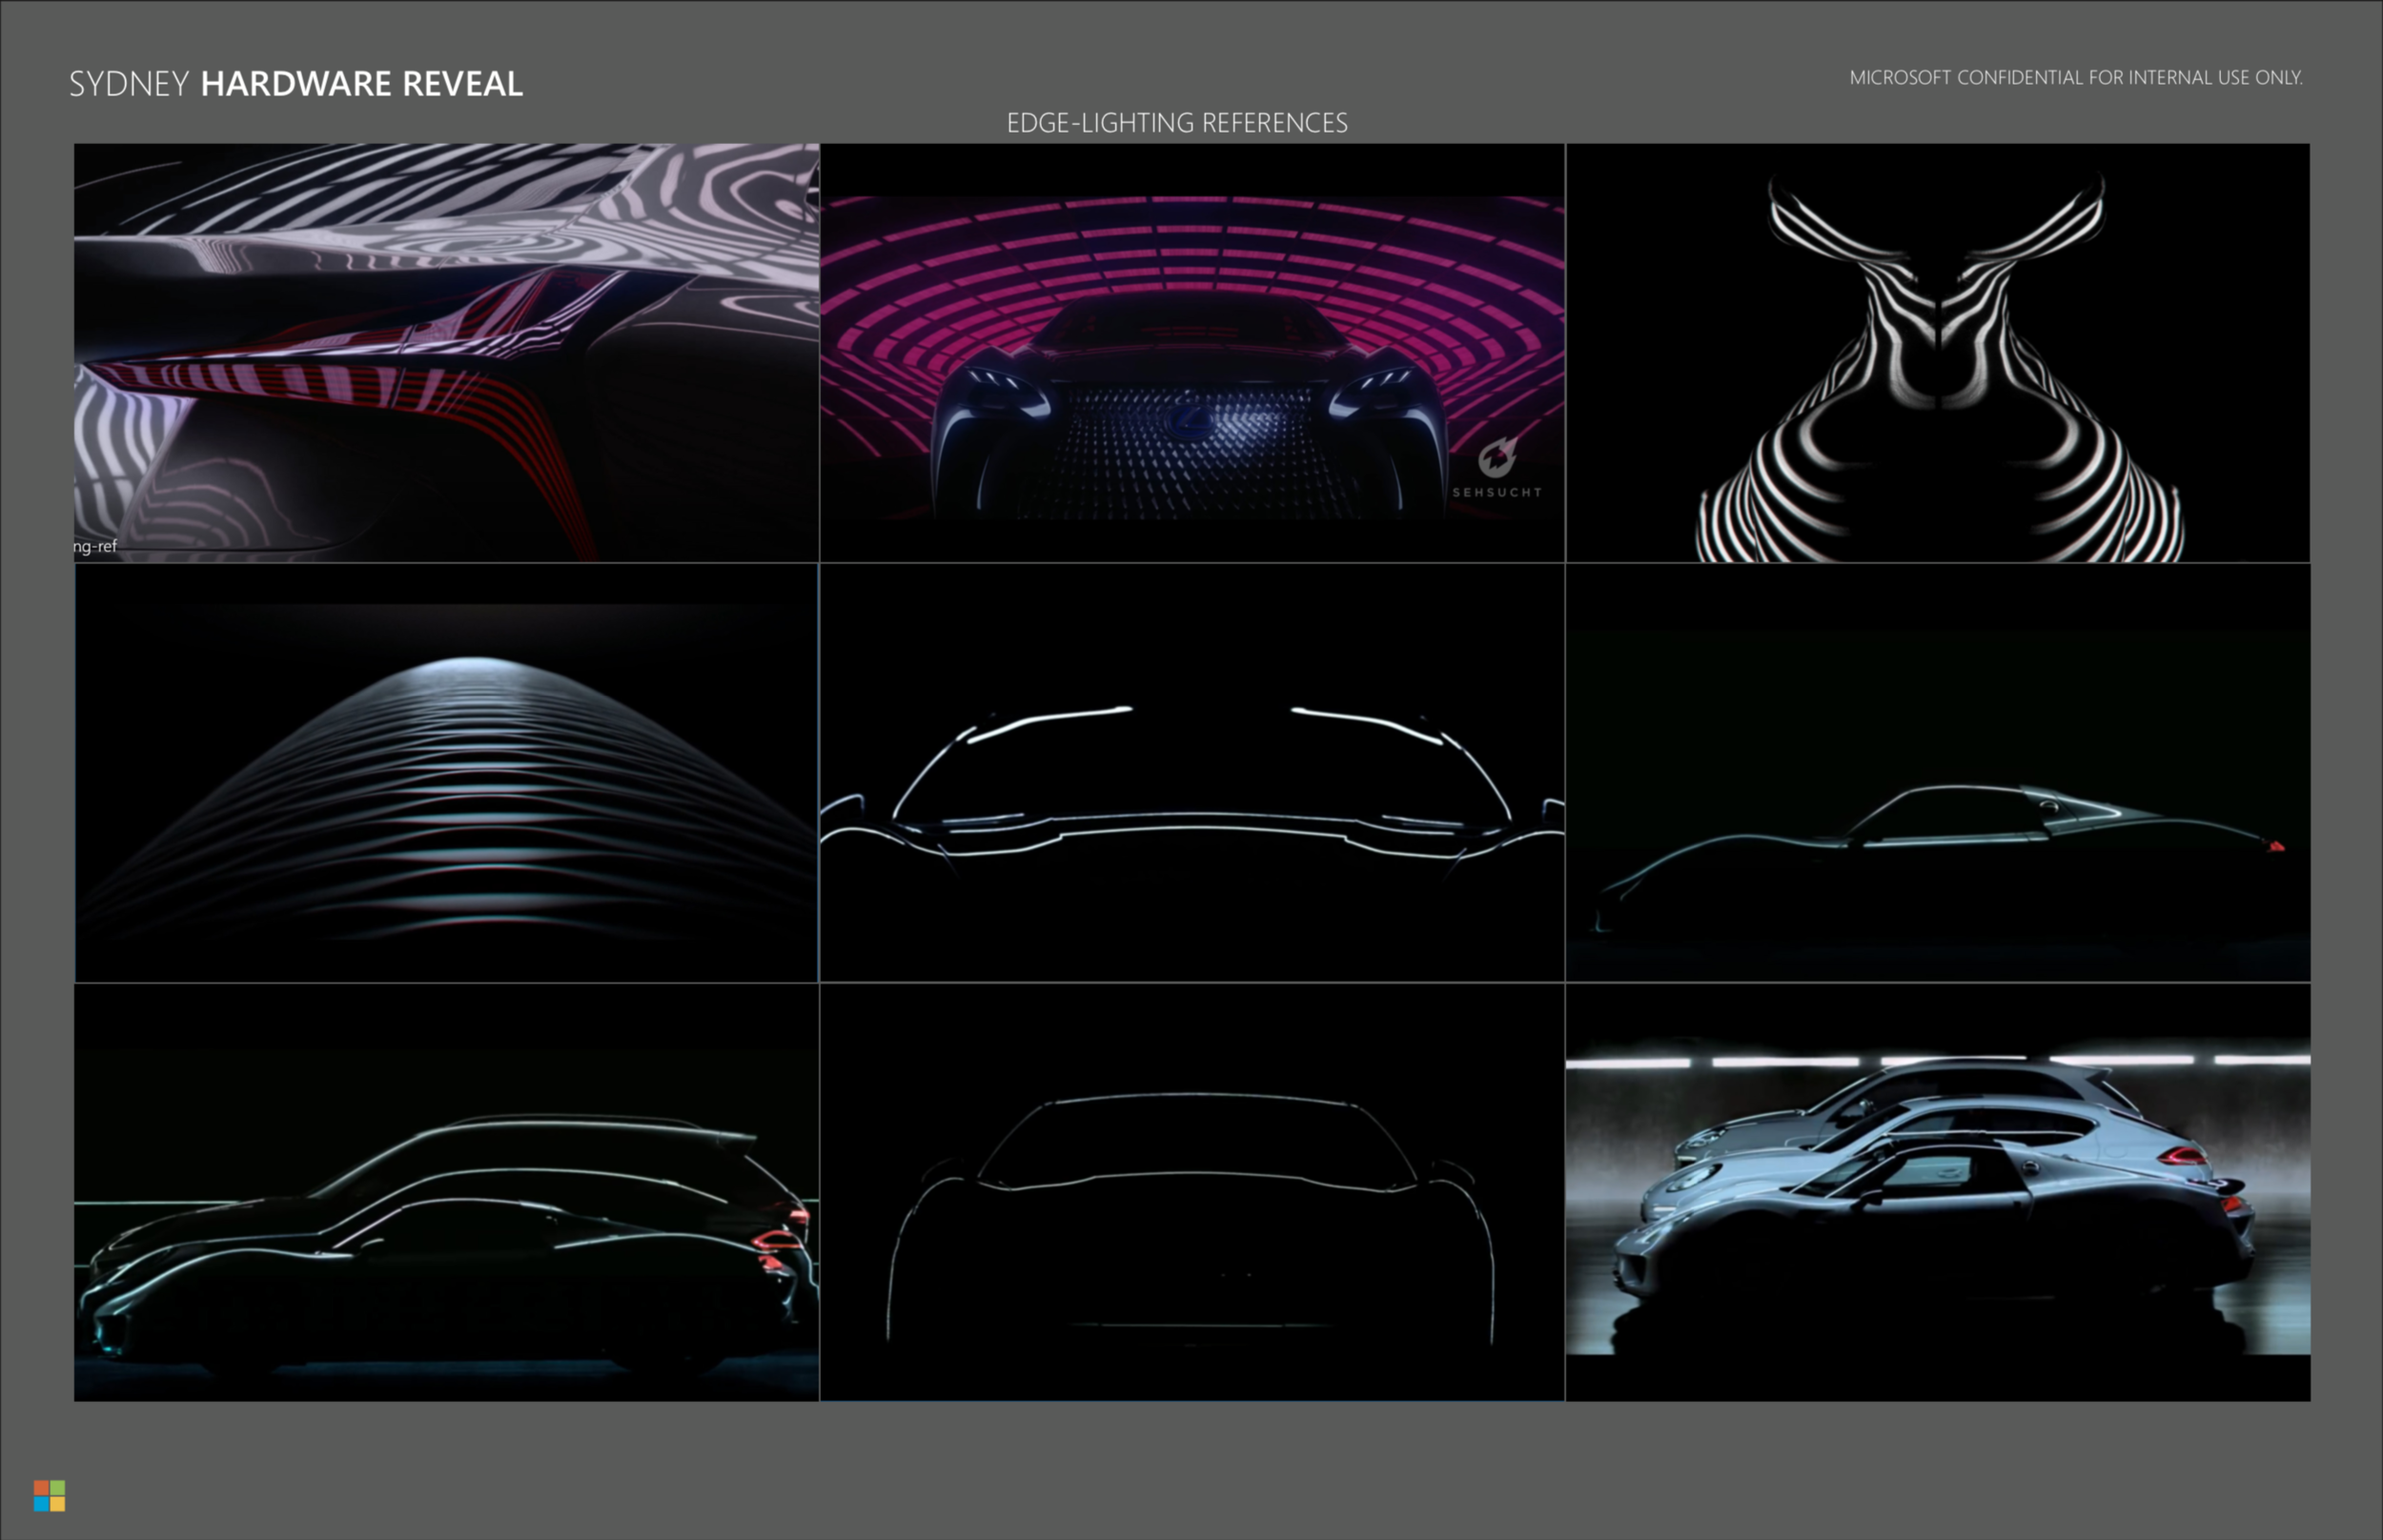Click the red tail light on the dark sports car
Screen dimensions: 2383x1540
[x=2277, y=847]
